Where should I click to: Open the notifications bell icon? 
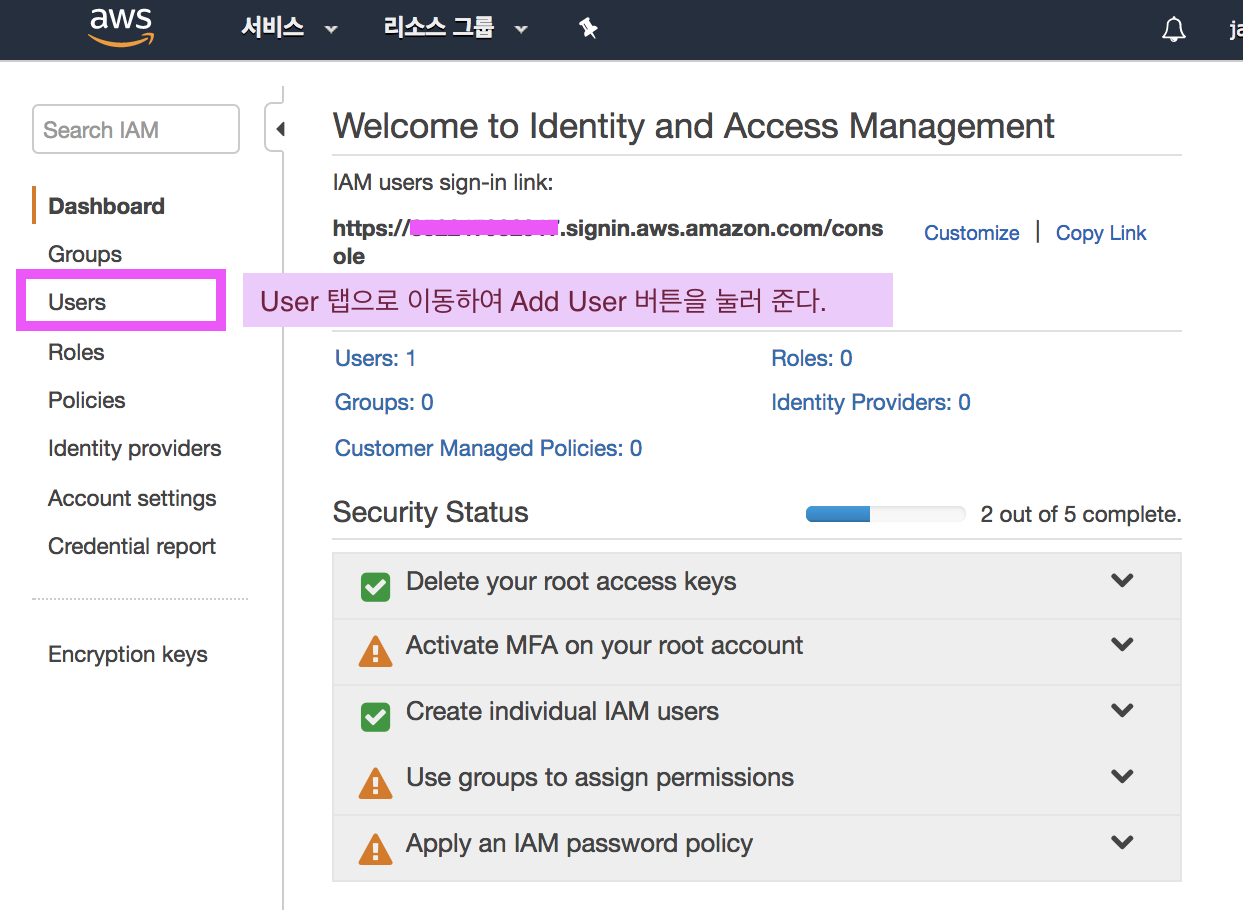click(1174, 29)
